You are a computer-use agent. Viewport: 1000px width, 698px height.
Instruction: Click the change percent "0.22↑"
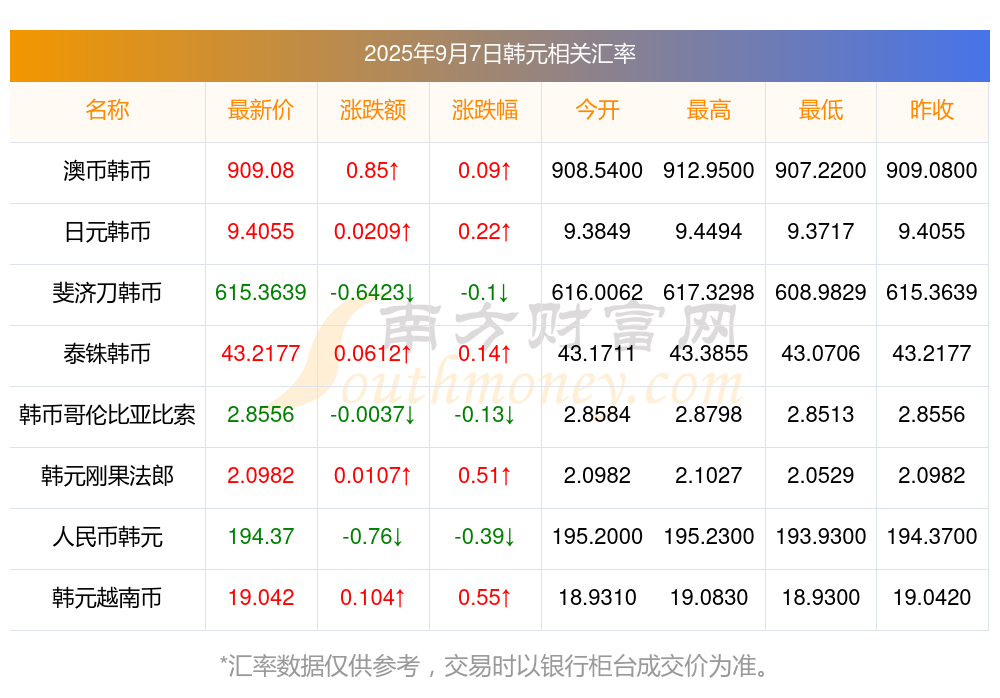(x=485, y=232)
